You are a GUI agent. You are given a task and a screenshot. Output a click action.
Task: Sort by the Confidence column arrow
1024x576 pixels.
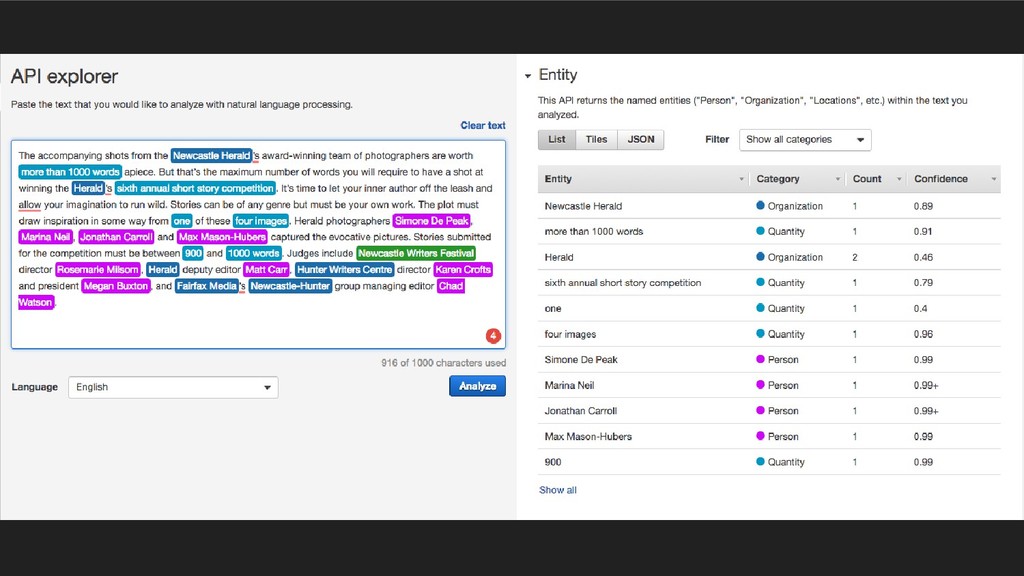click(x=994, y=179)
